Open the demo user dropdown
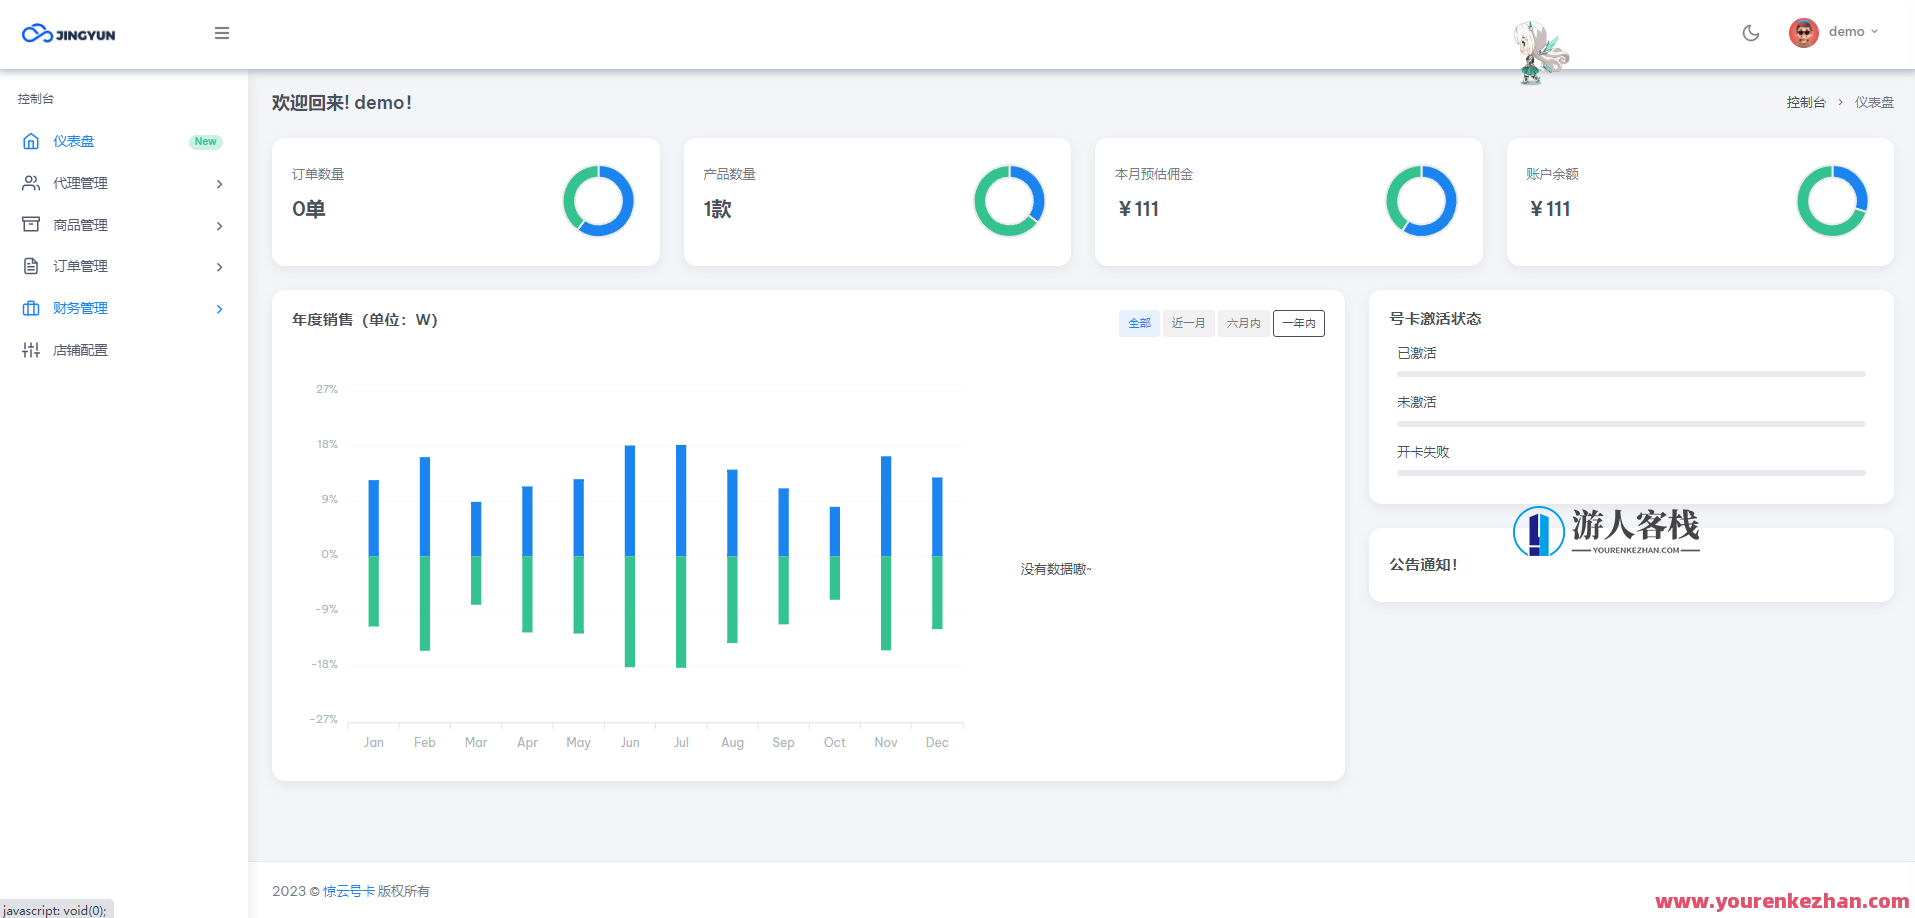Viewport: 1915px width, 918px height. [x=1852, y=32]
